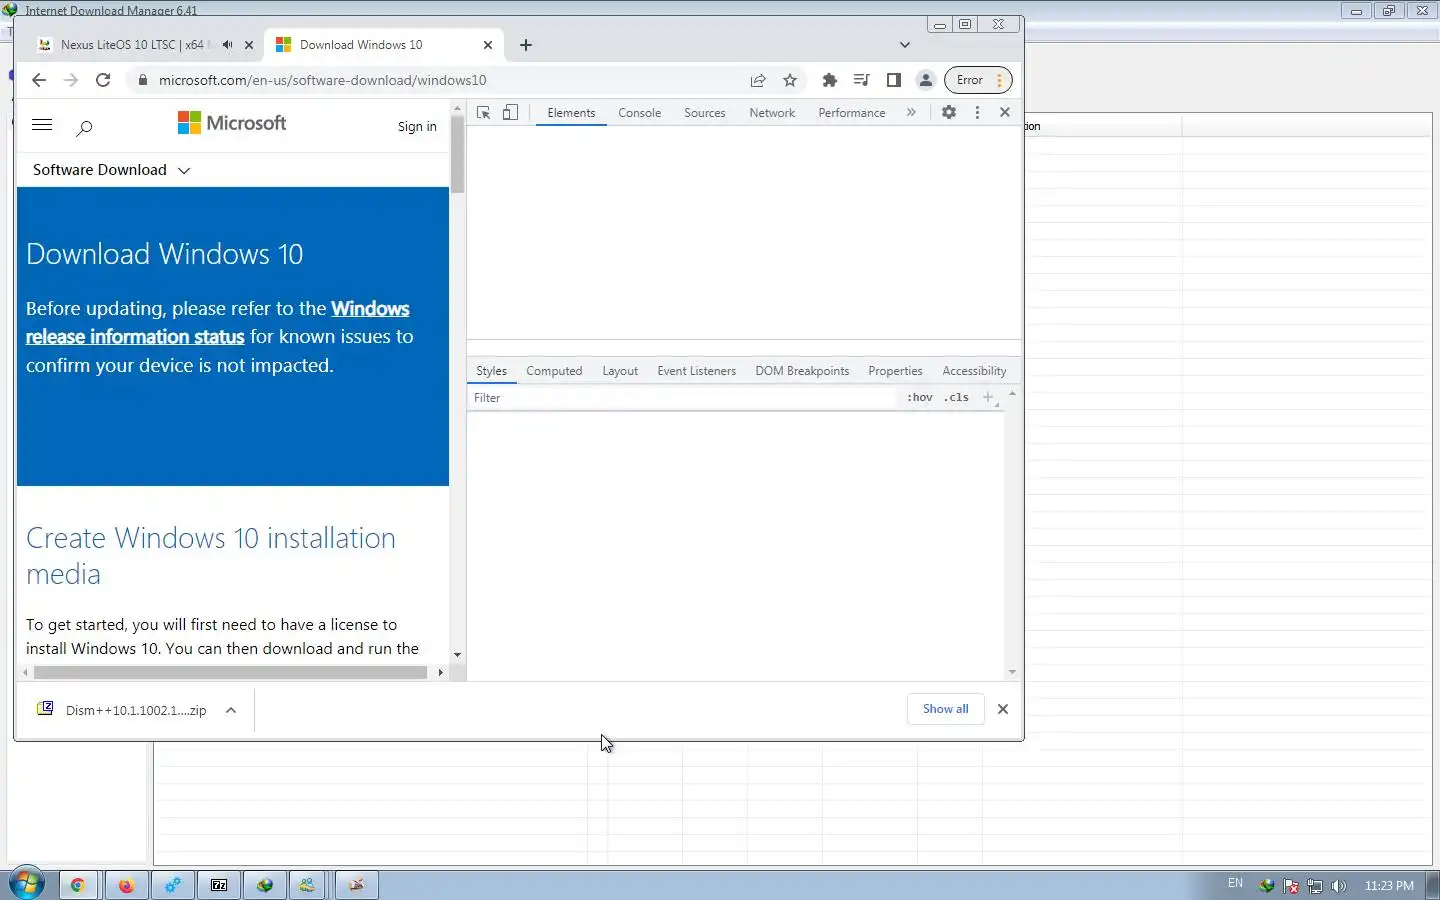1440x900 pixels.
Task: Close the Nexus LiteOS 10 LTSC tab
Action: pyautogui.click(x=249, y=45)
